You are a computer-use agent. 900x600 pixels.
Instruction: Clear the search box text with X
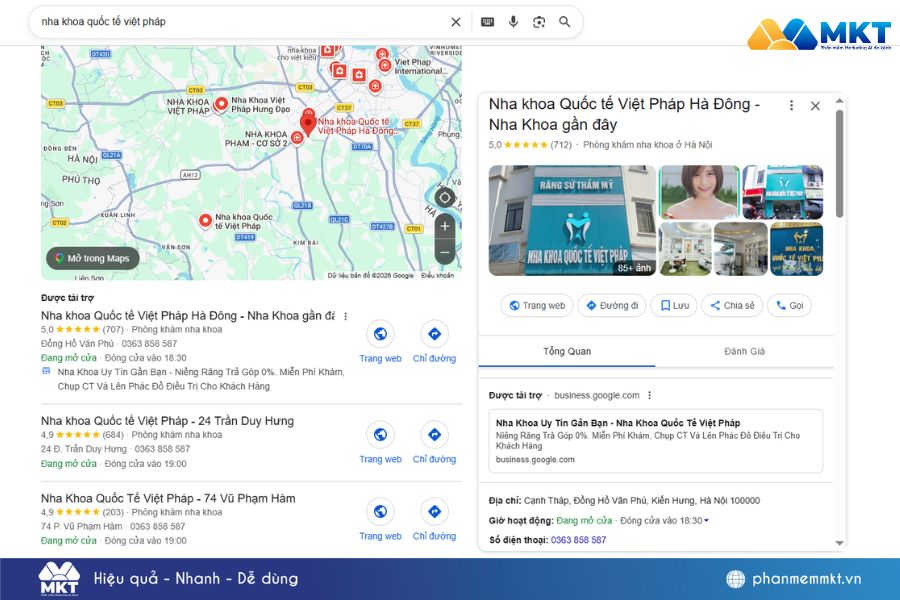(456, 22)
